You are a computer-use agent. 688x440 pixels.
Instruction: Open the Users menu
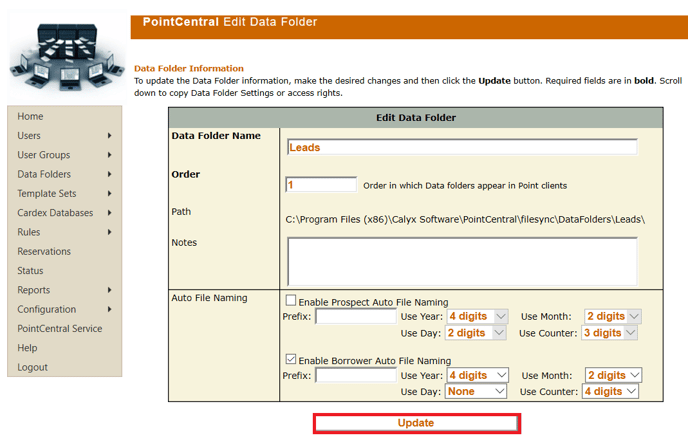(29, 136)
